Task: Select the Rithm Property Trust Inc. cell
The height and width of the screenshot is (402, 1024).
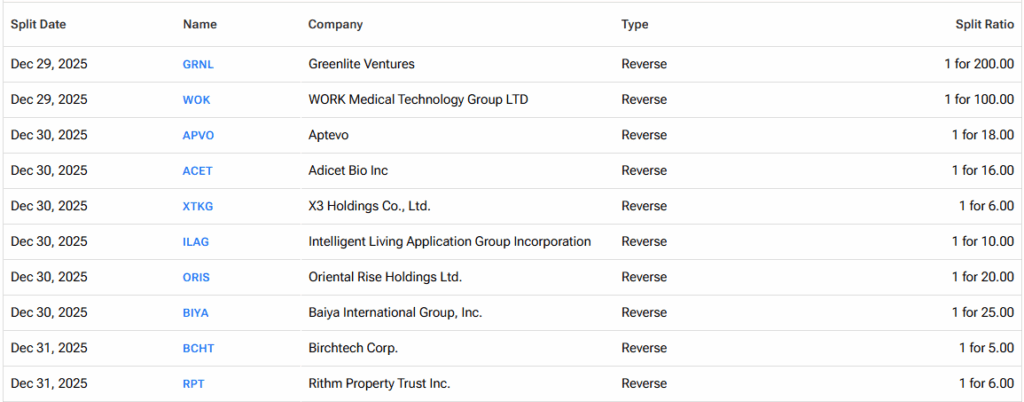Action: tap(379, 383)
